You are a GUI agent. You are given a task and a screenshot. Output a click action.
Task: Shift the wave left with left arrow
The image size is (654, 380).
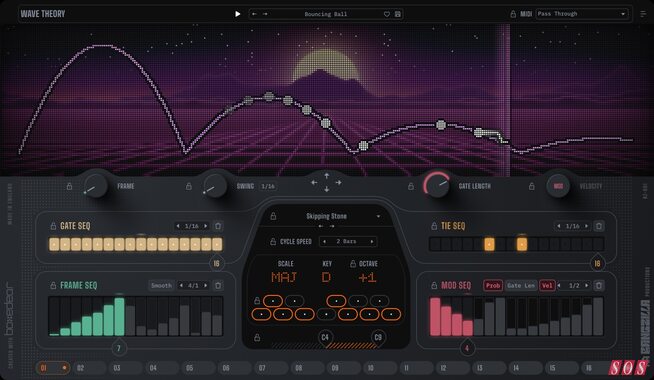tap(314, 183)
